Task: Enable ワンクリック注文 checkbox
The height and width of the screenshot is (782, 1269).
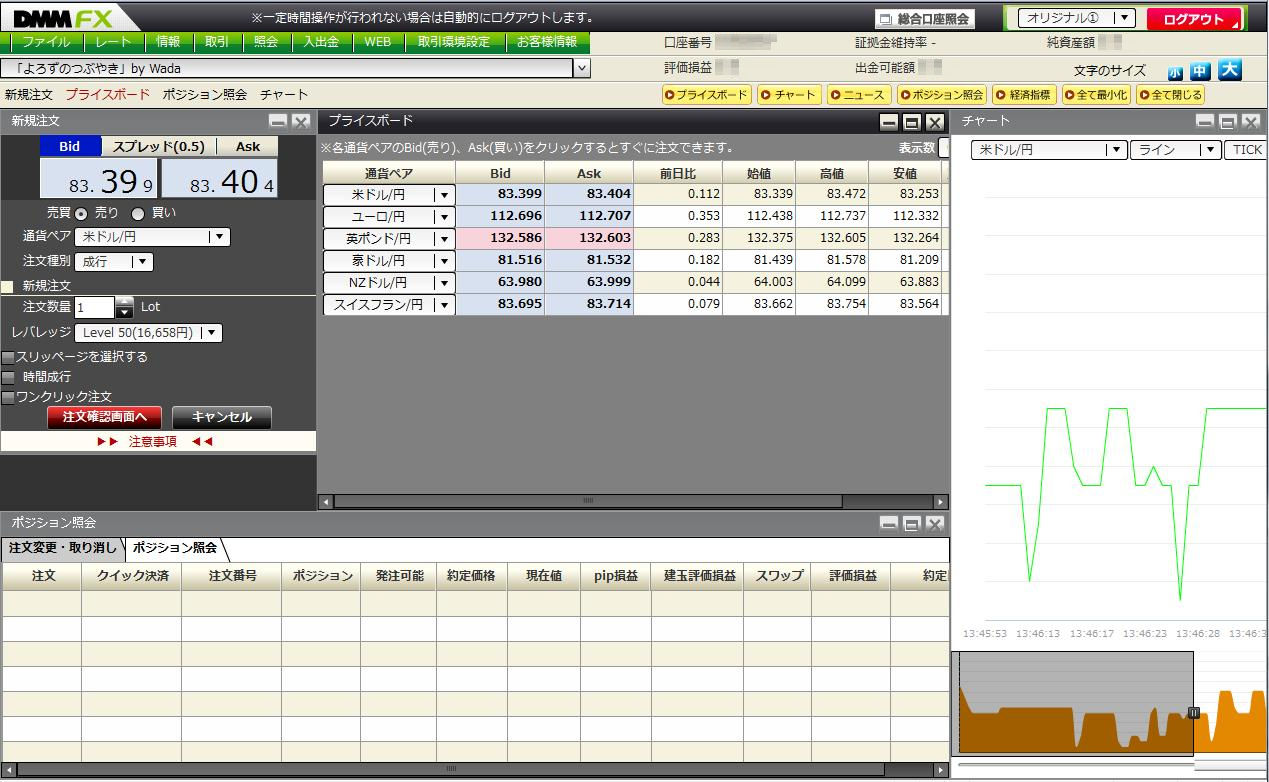Action: click(x=8, y=397)
